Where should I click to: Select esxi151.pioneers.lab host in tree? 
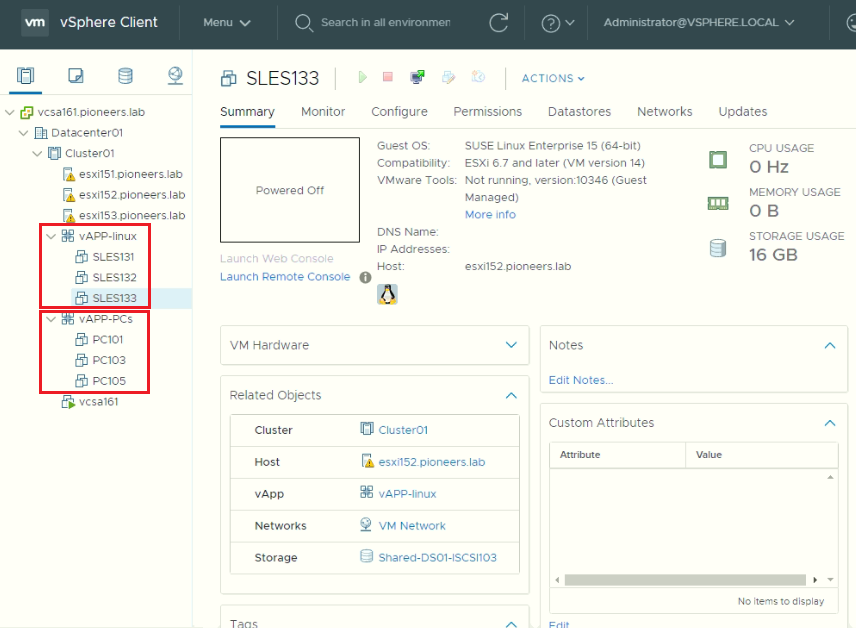tap(130, 174)
